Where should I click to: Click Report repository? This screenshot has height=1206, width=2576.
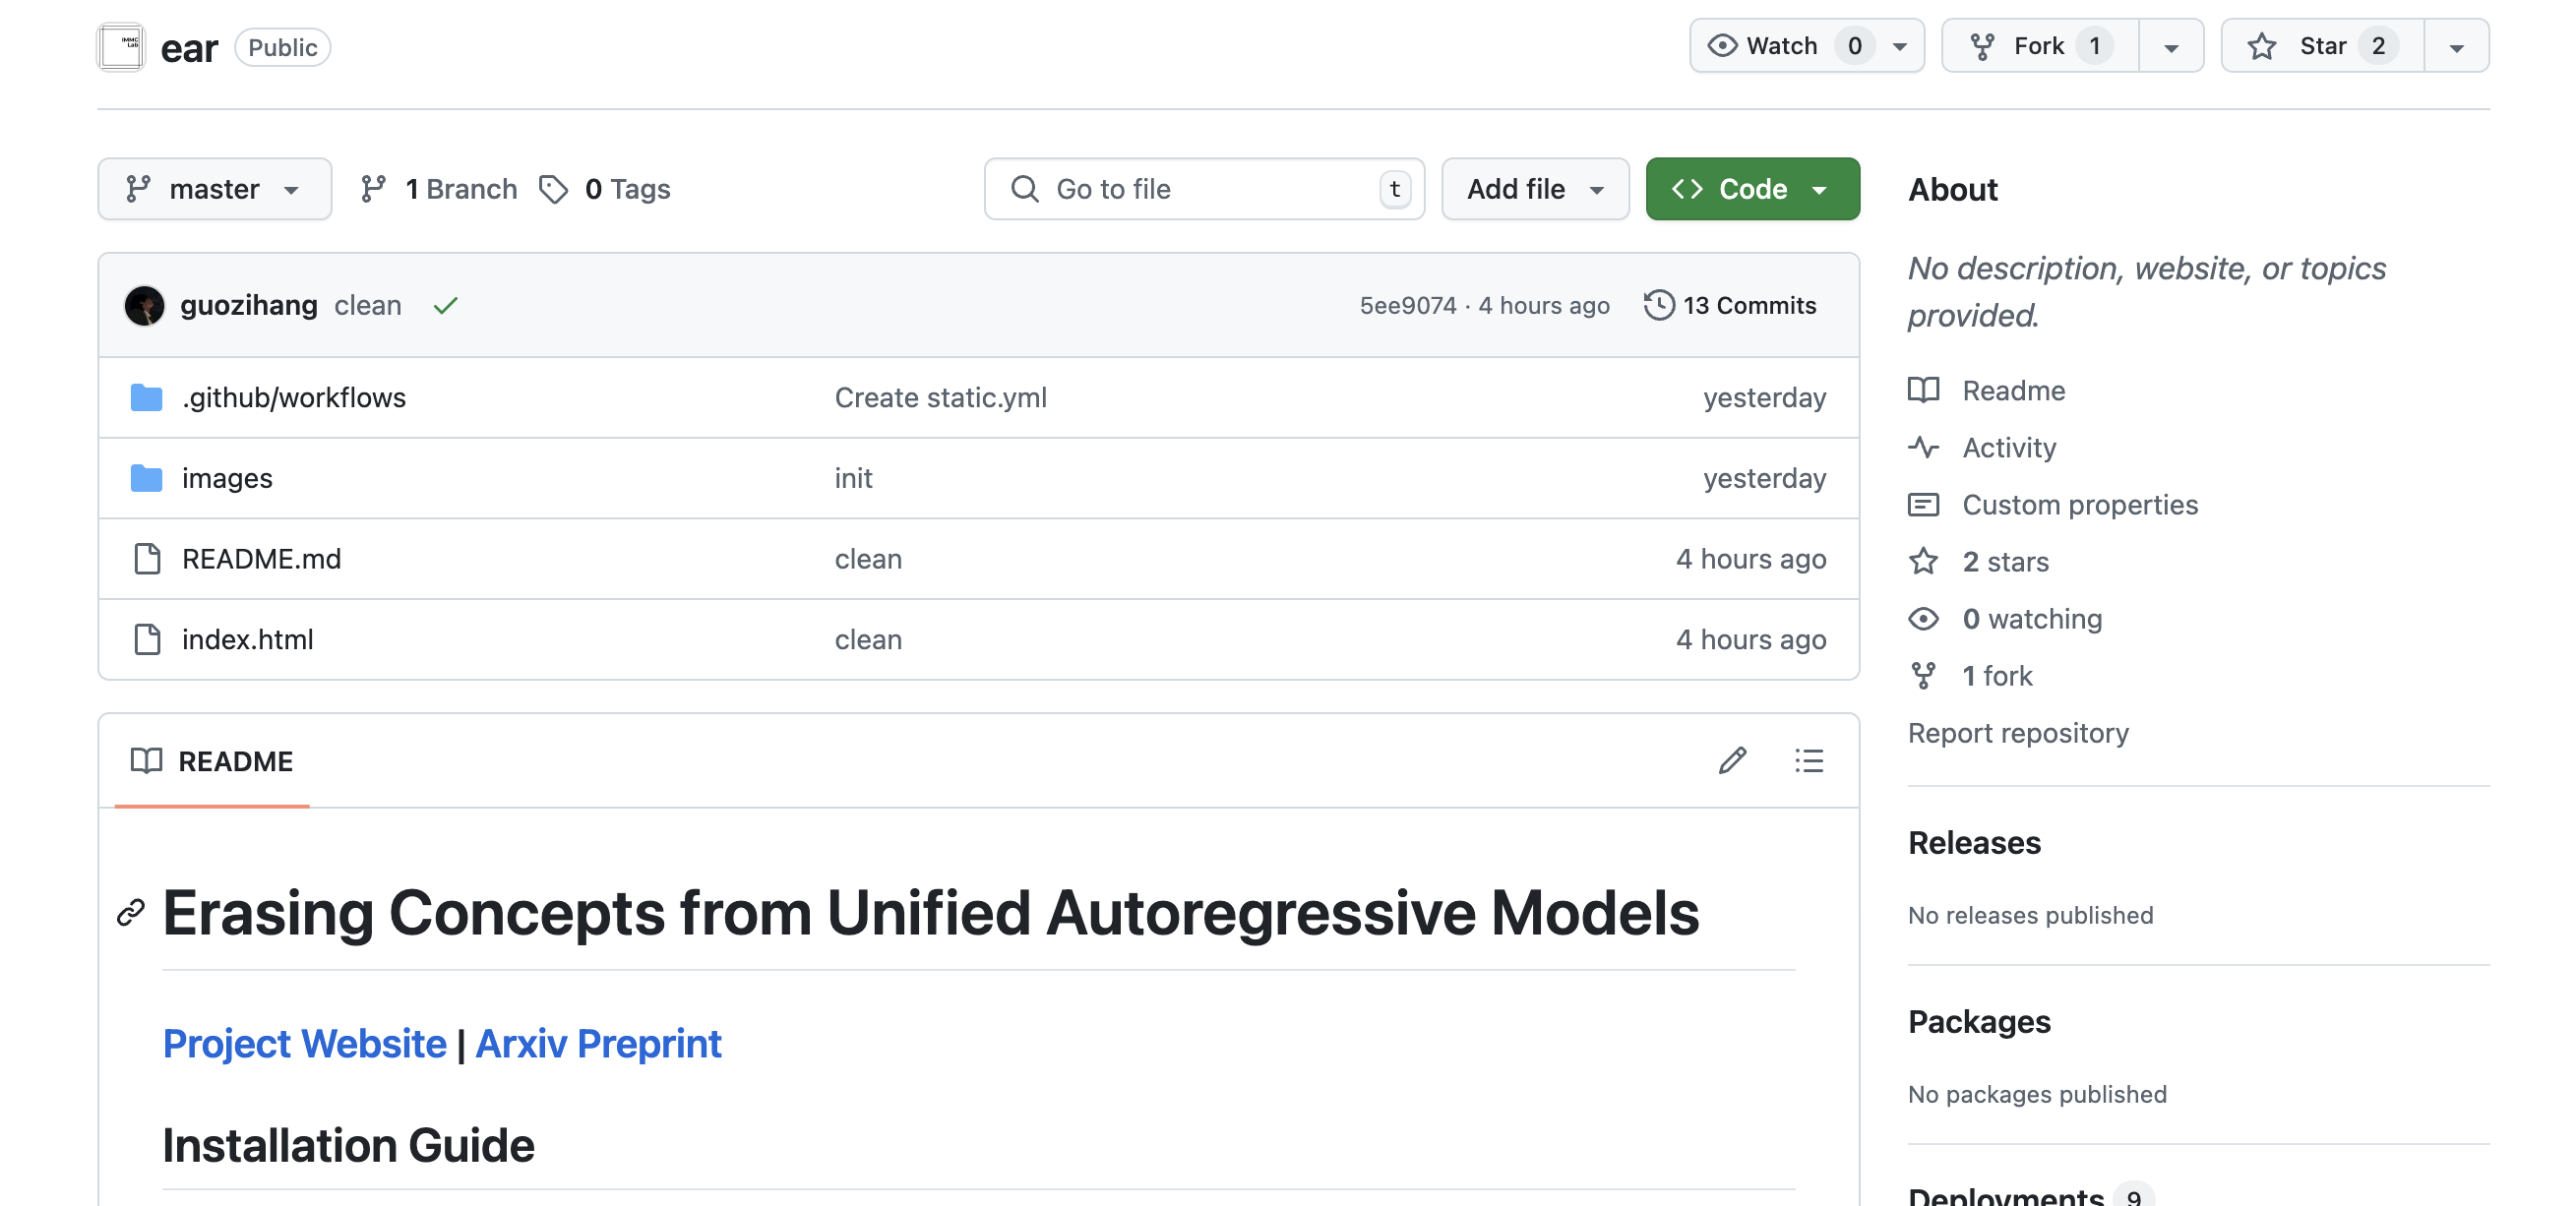[x=2019, y=733]
